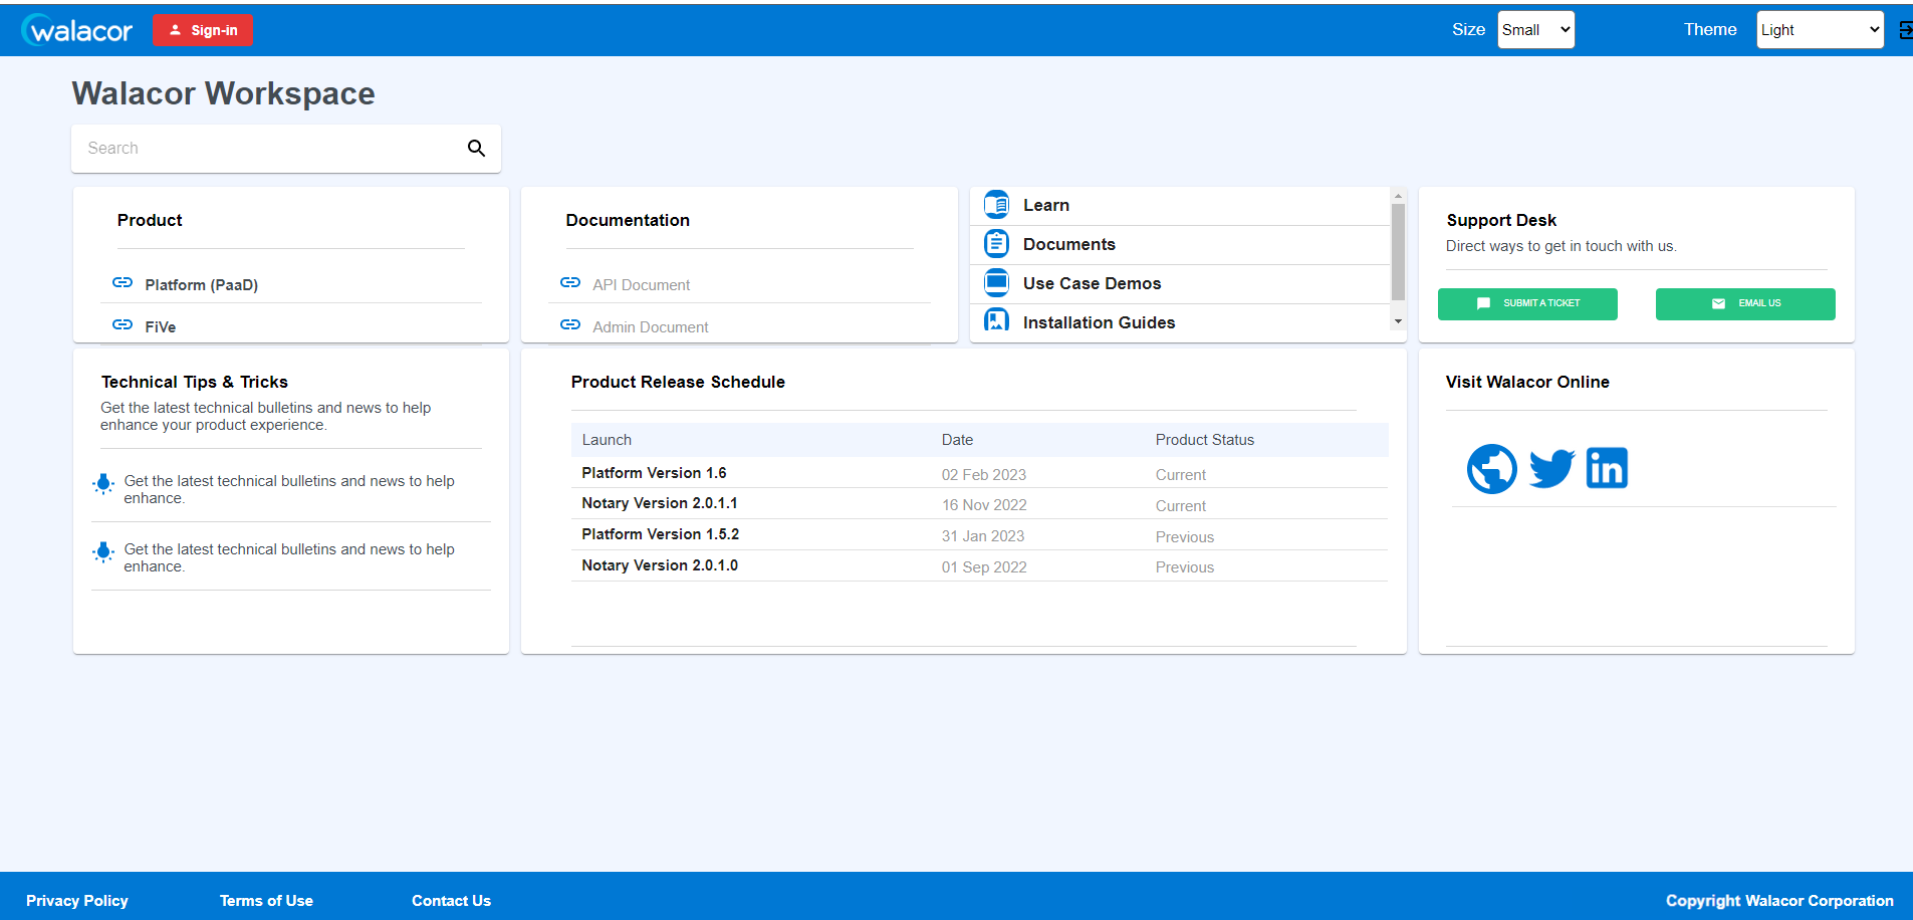The image size is (1913, 920).
Task: Click the Date column header
Action: tap(957, 440)
